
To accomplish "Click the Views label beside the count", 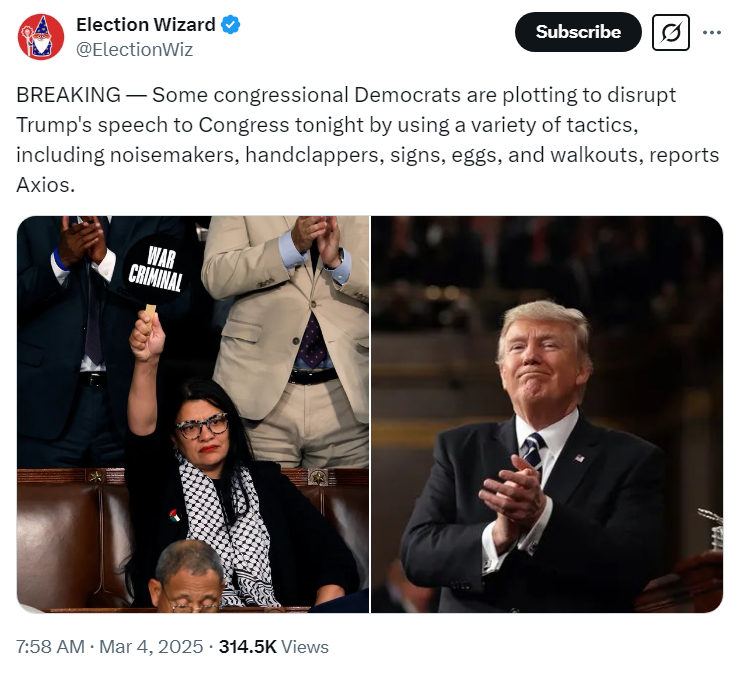I will pyautogui.click(x=305, y=647).
